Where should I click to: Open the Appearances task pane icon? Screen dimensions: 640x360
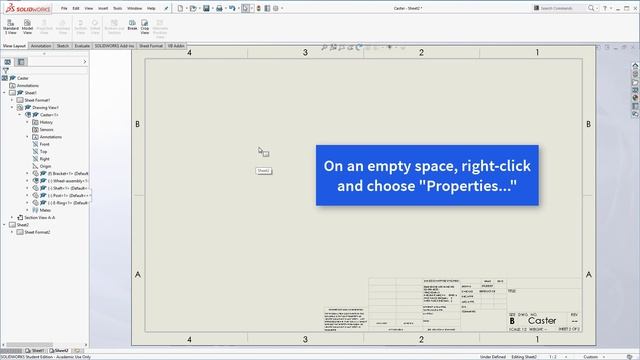click(x=635, y=98)
